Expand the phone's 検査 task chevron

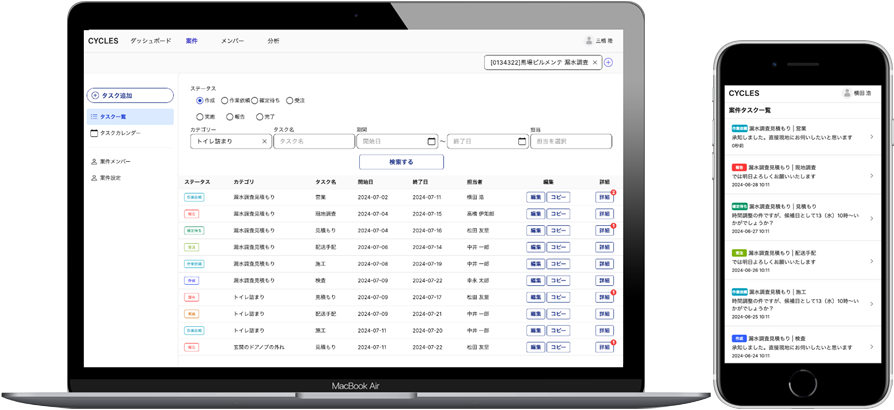872,347
